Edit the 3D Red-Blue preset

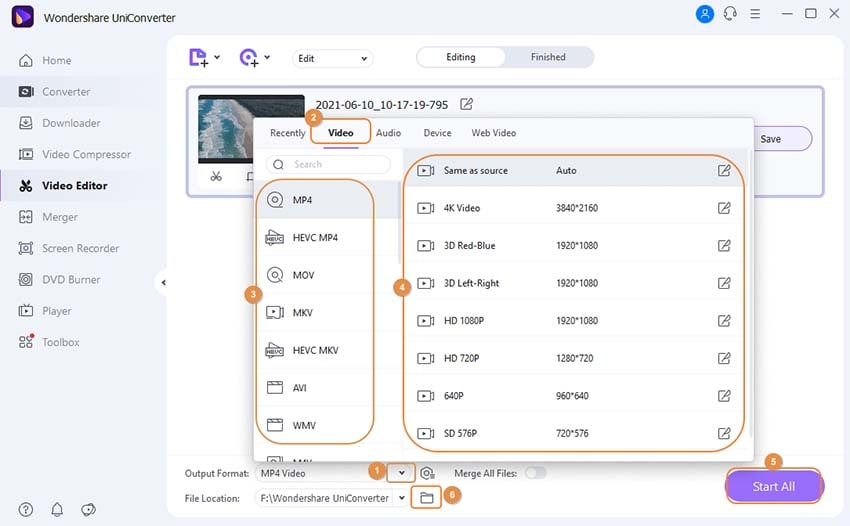724,246
